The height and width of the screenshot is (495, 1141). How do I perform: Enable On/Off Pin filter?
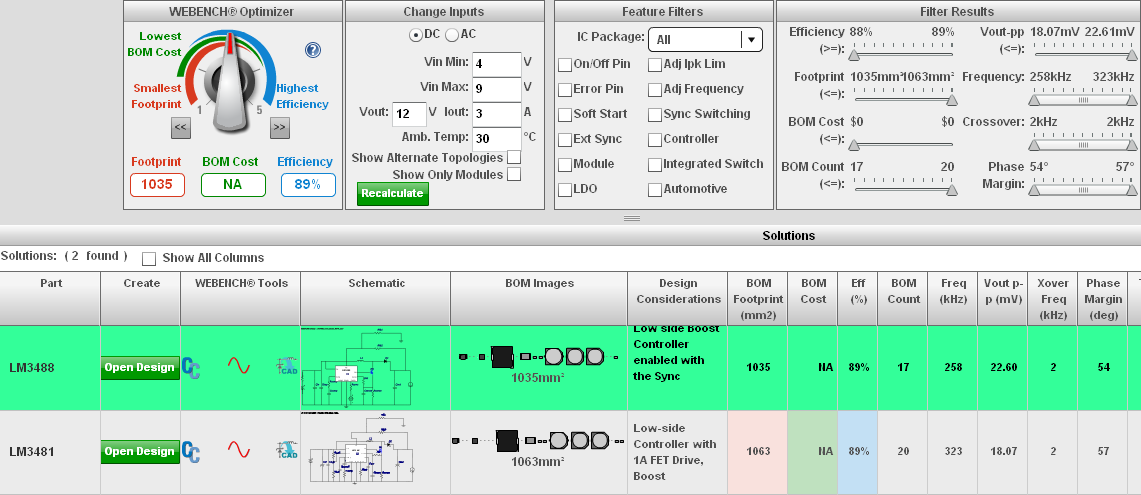[565, 65]
